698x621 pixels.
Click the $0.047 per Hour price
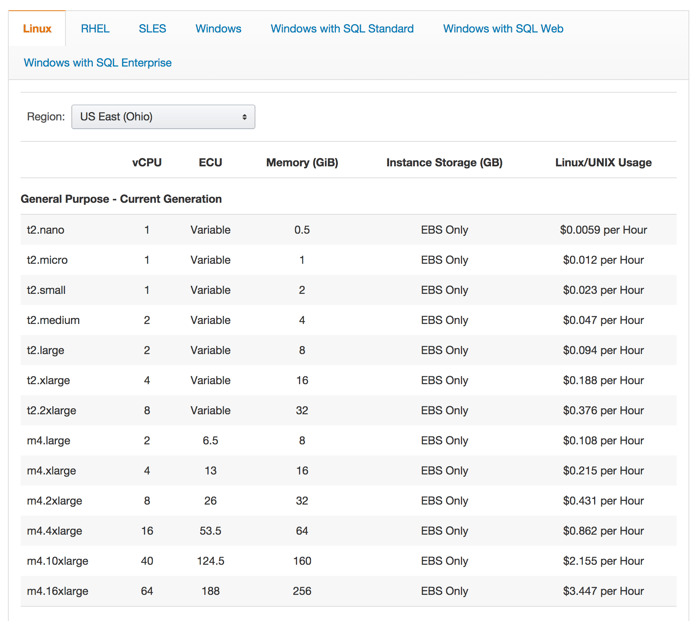pyautogui.click(x=603, y=320)
